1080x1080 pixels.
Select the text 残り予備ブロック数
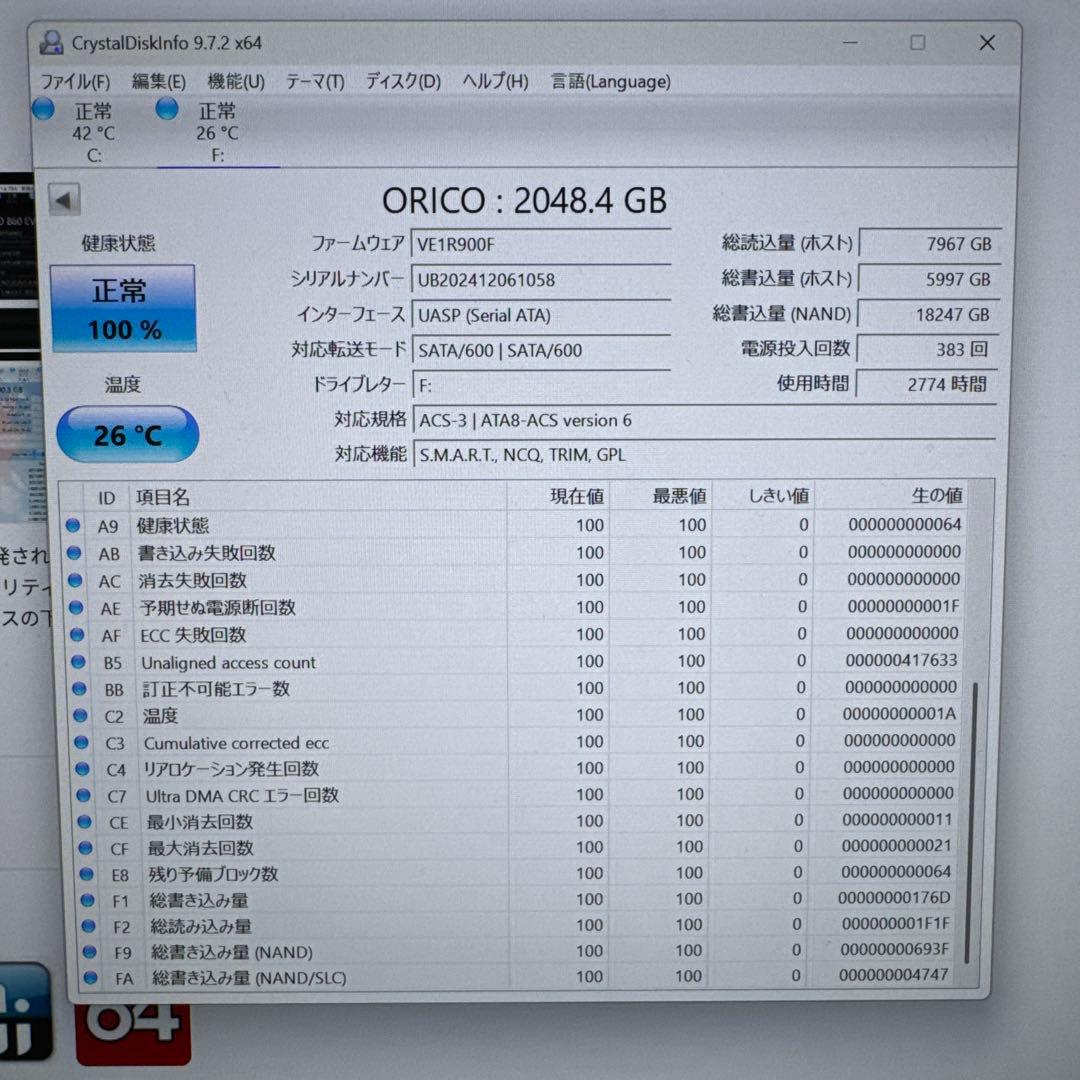pyautogui.click(x=214, y=874)
